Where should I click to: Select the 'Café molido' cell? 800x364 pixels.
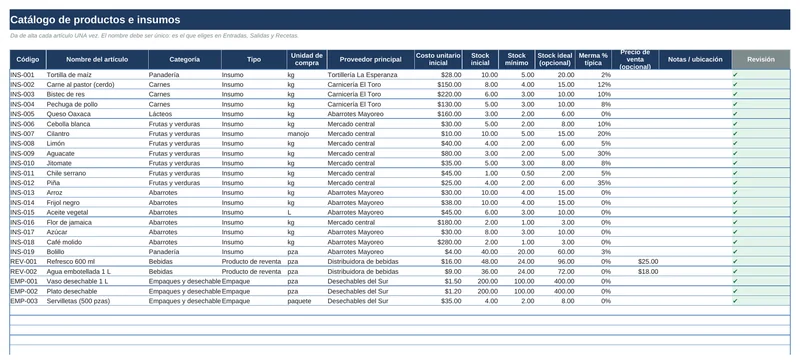(97, 242)
